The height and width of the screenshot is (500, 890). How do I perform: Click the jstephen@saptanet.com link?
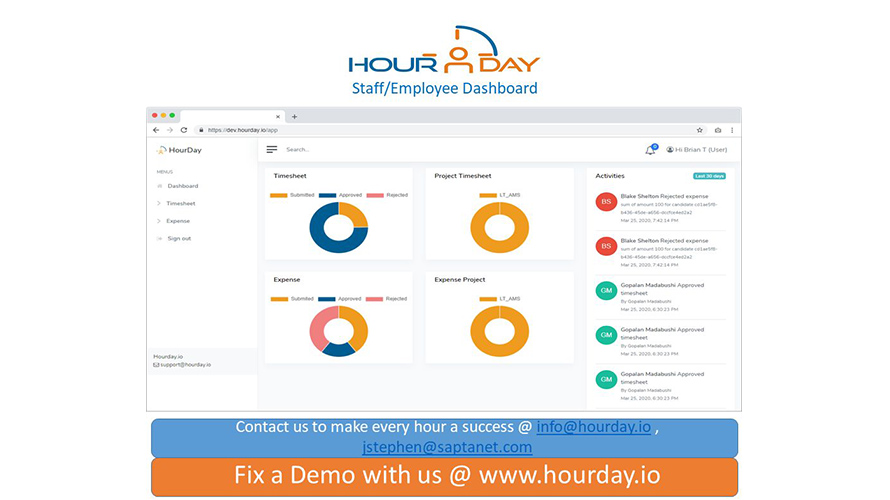[x=447, y=447]
